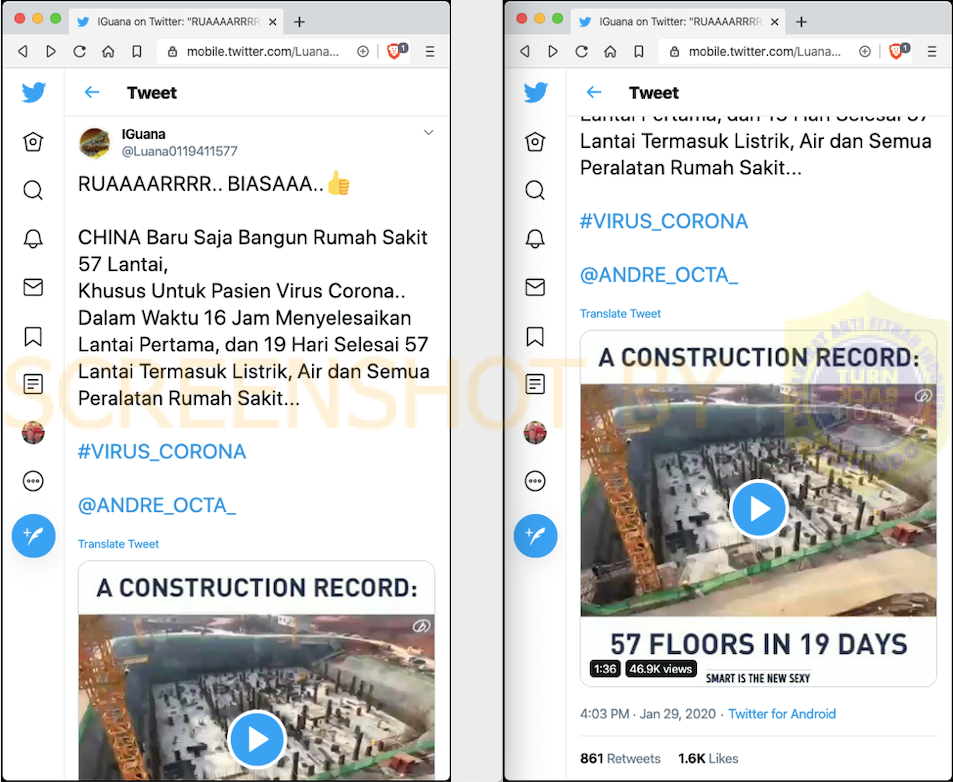Click browser forward button in left window

[51, 52]
